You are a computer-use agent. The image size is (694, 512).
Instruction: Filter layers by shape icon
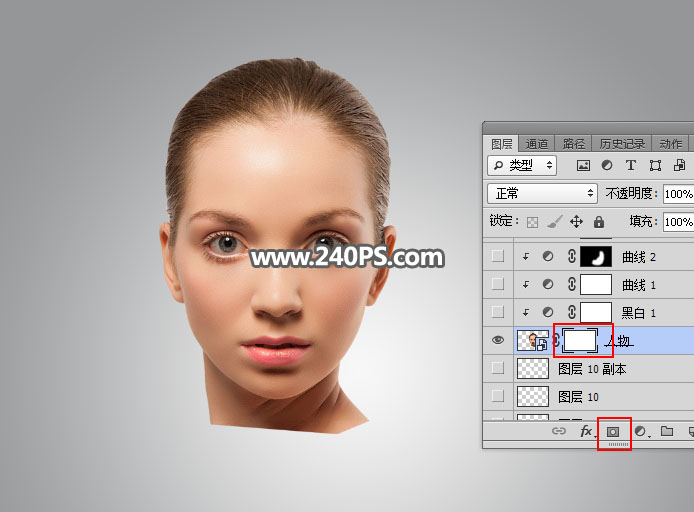[x=656, y=165]
